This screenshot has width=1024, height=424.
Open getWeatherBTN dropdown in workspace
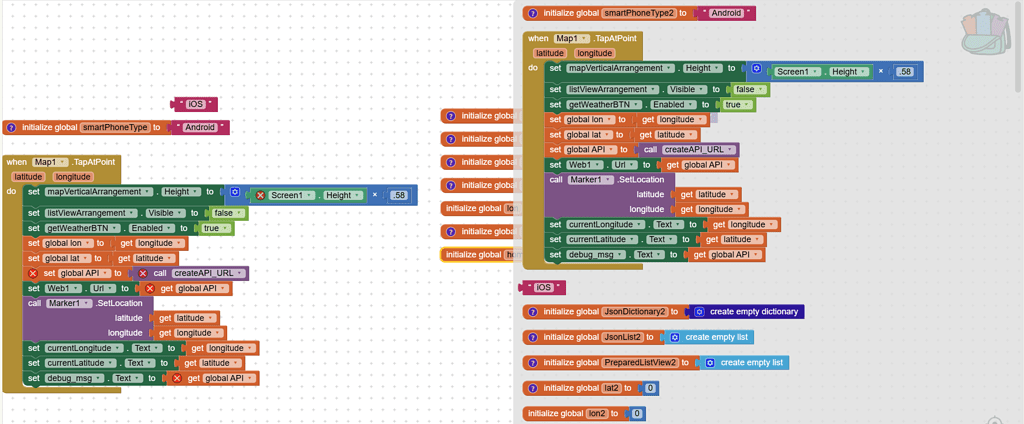click(83, 228)
